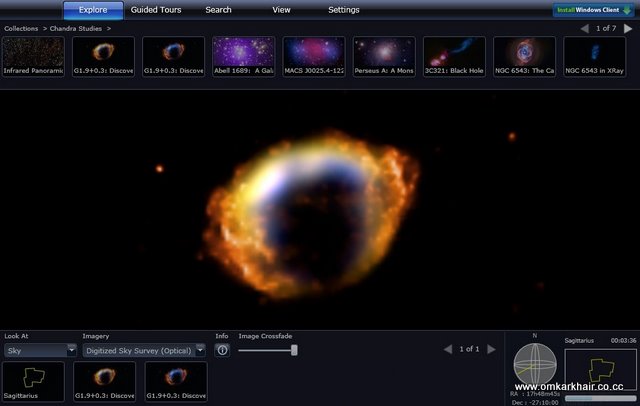Click Install Windows Client button
Viewport: 640px width, 406px height.
pos(594,10)
